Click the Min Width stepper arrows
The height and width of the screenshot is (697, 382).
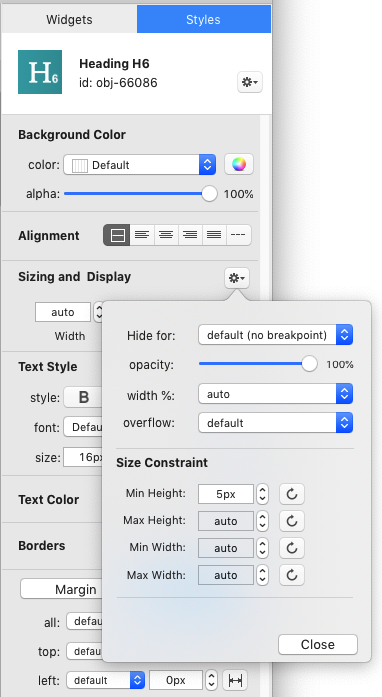tap(262, 548)
